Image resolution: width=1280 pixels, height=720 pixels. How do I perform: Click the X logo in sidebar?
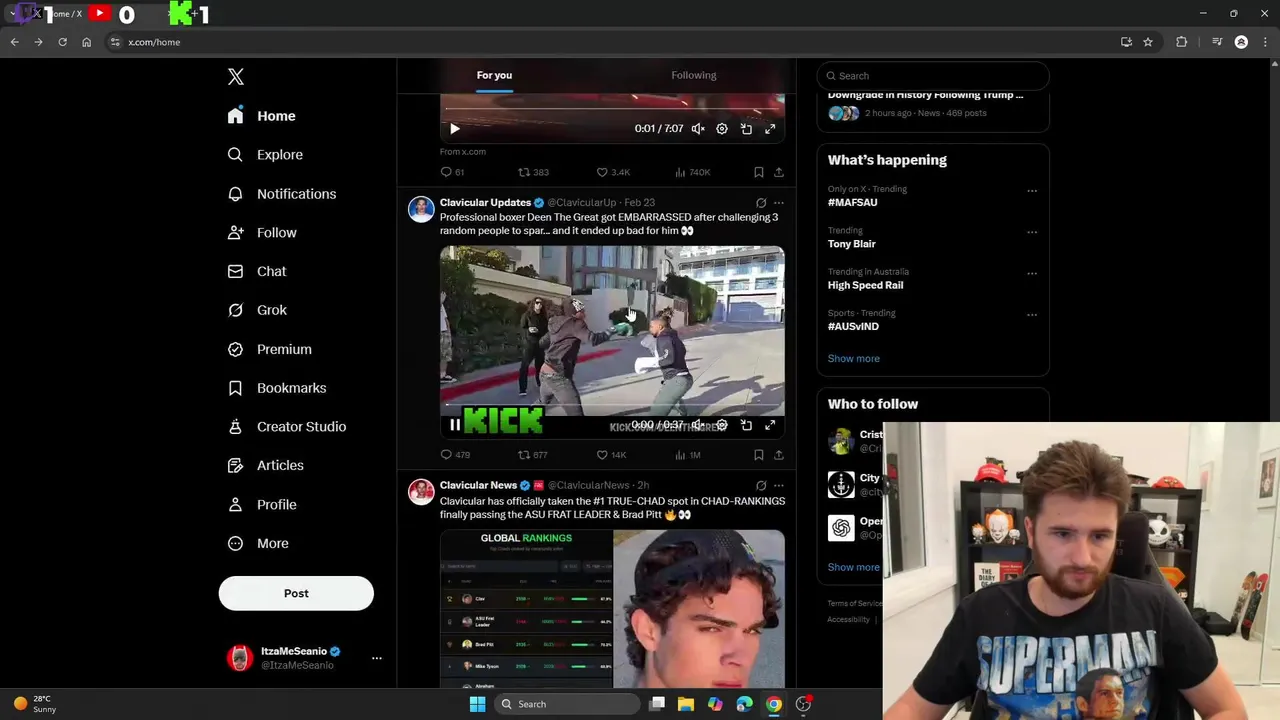click(235, 77)
